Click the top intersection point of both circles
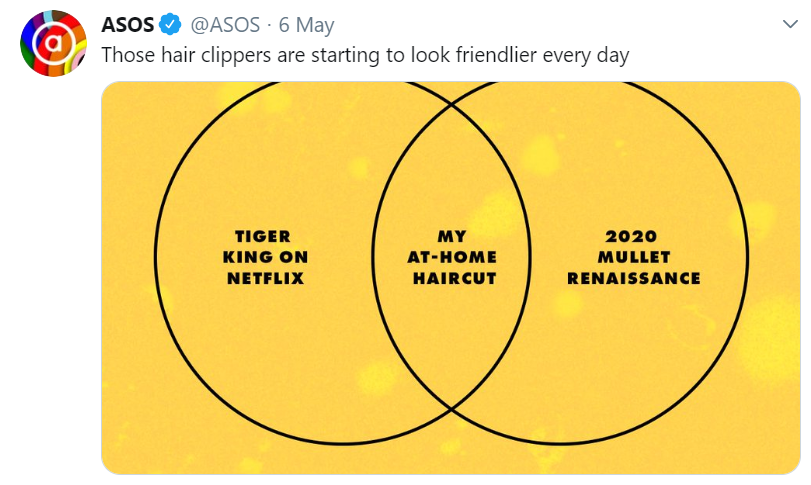Screen dimensions: 811x485 pos(452,105)
